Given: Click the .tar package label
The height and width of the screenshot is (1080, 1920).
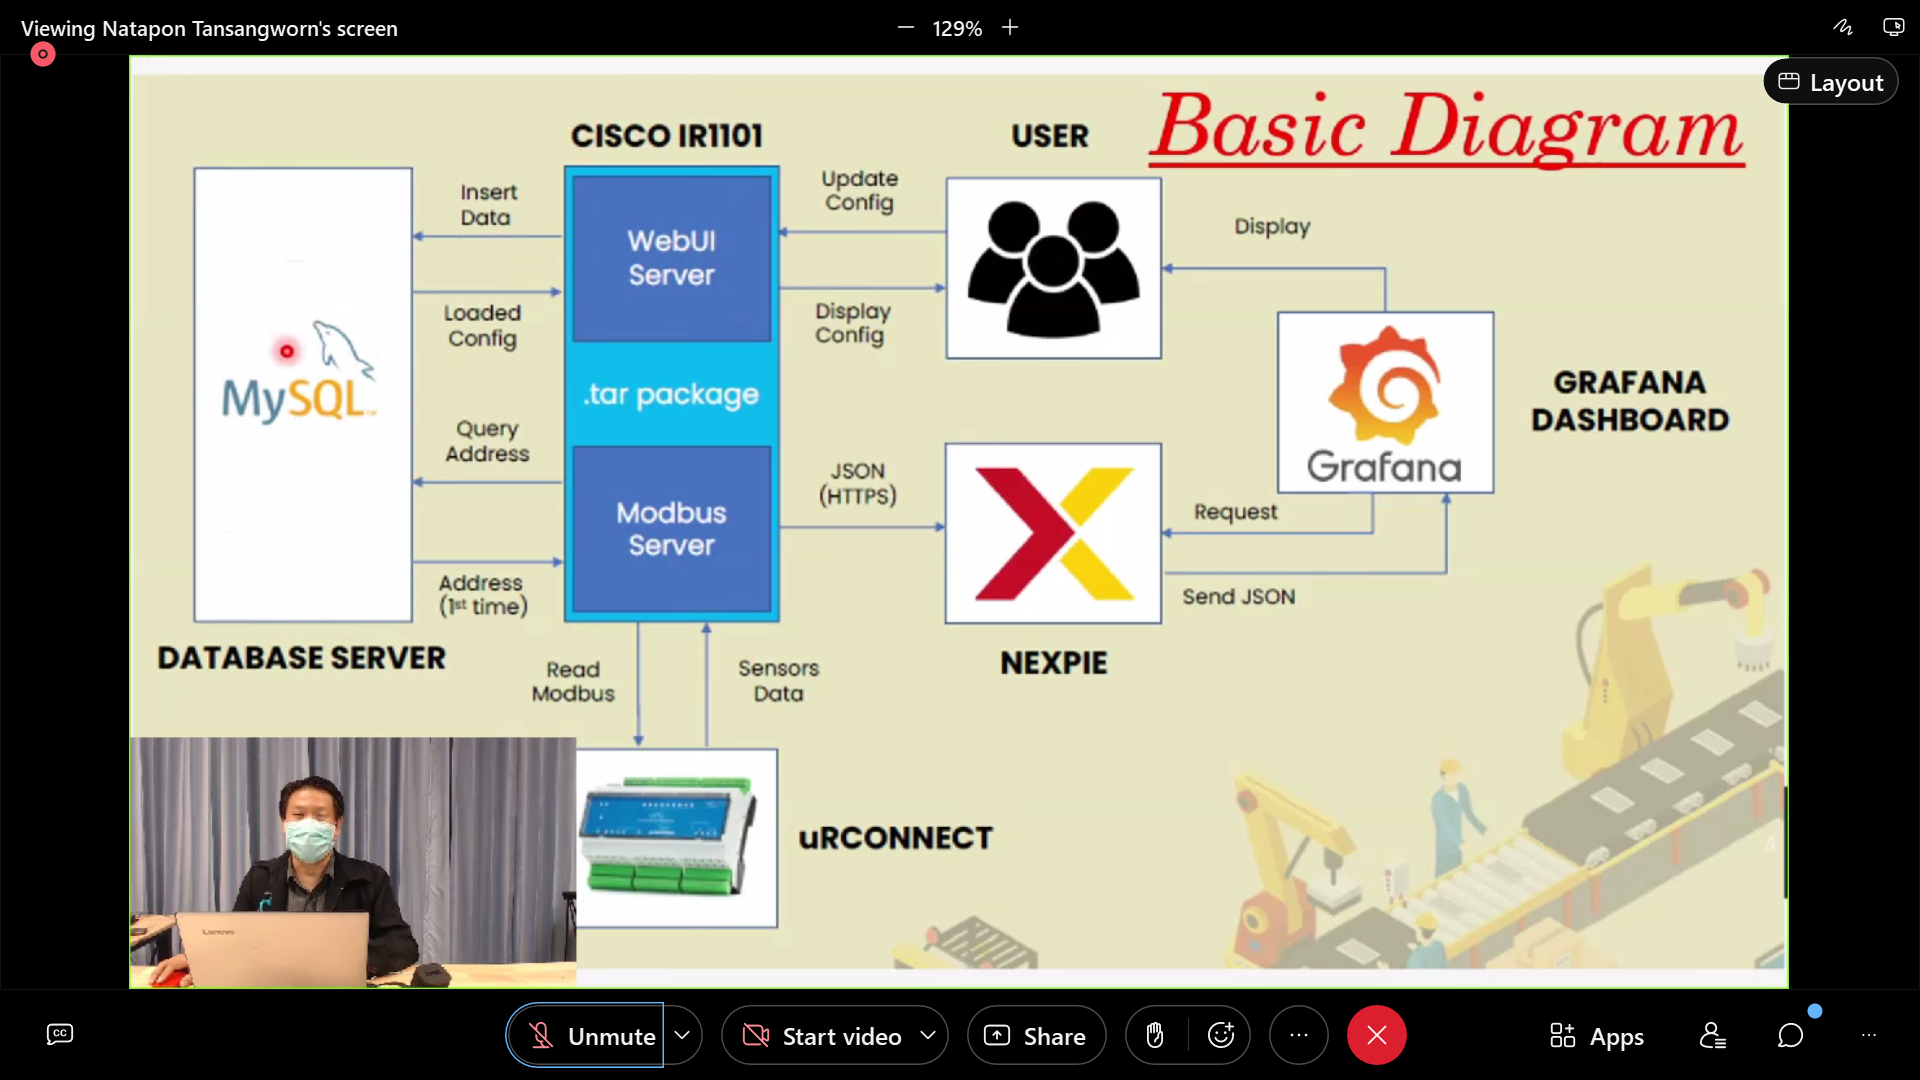Looking at the screenshot, I should pyautogui.click(x=671, y=394).
